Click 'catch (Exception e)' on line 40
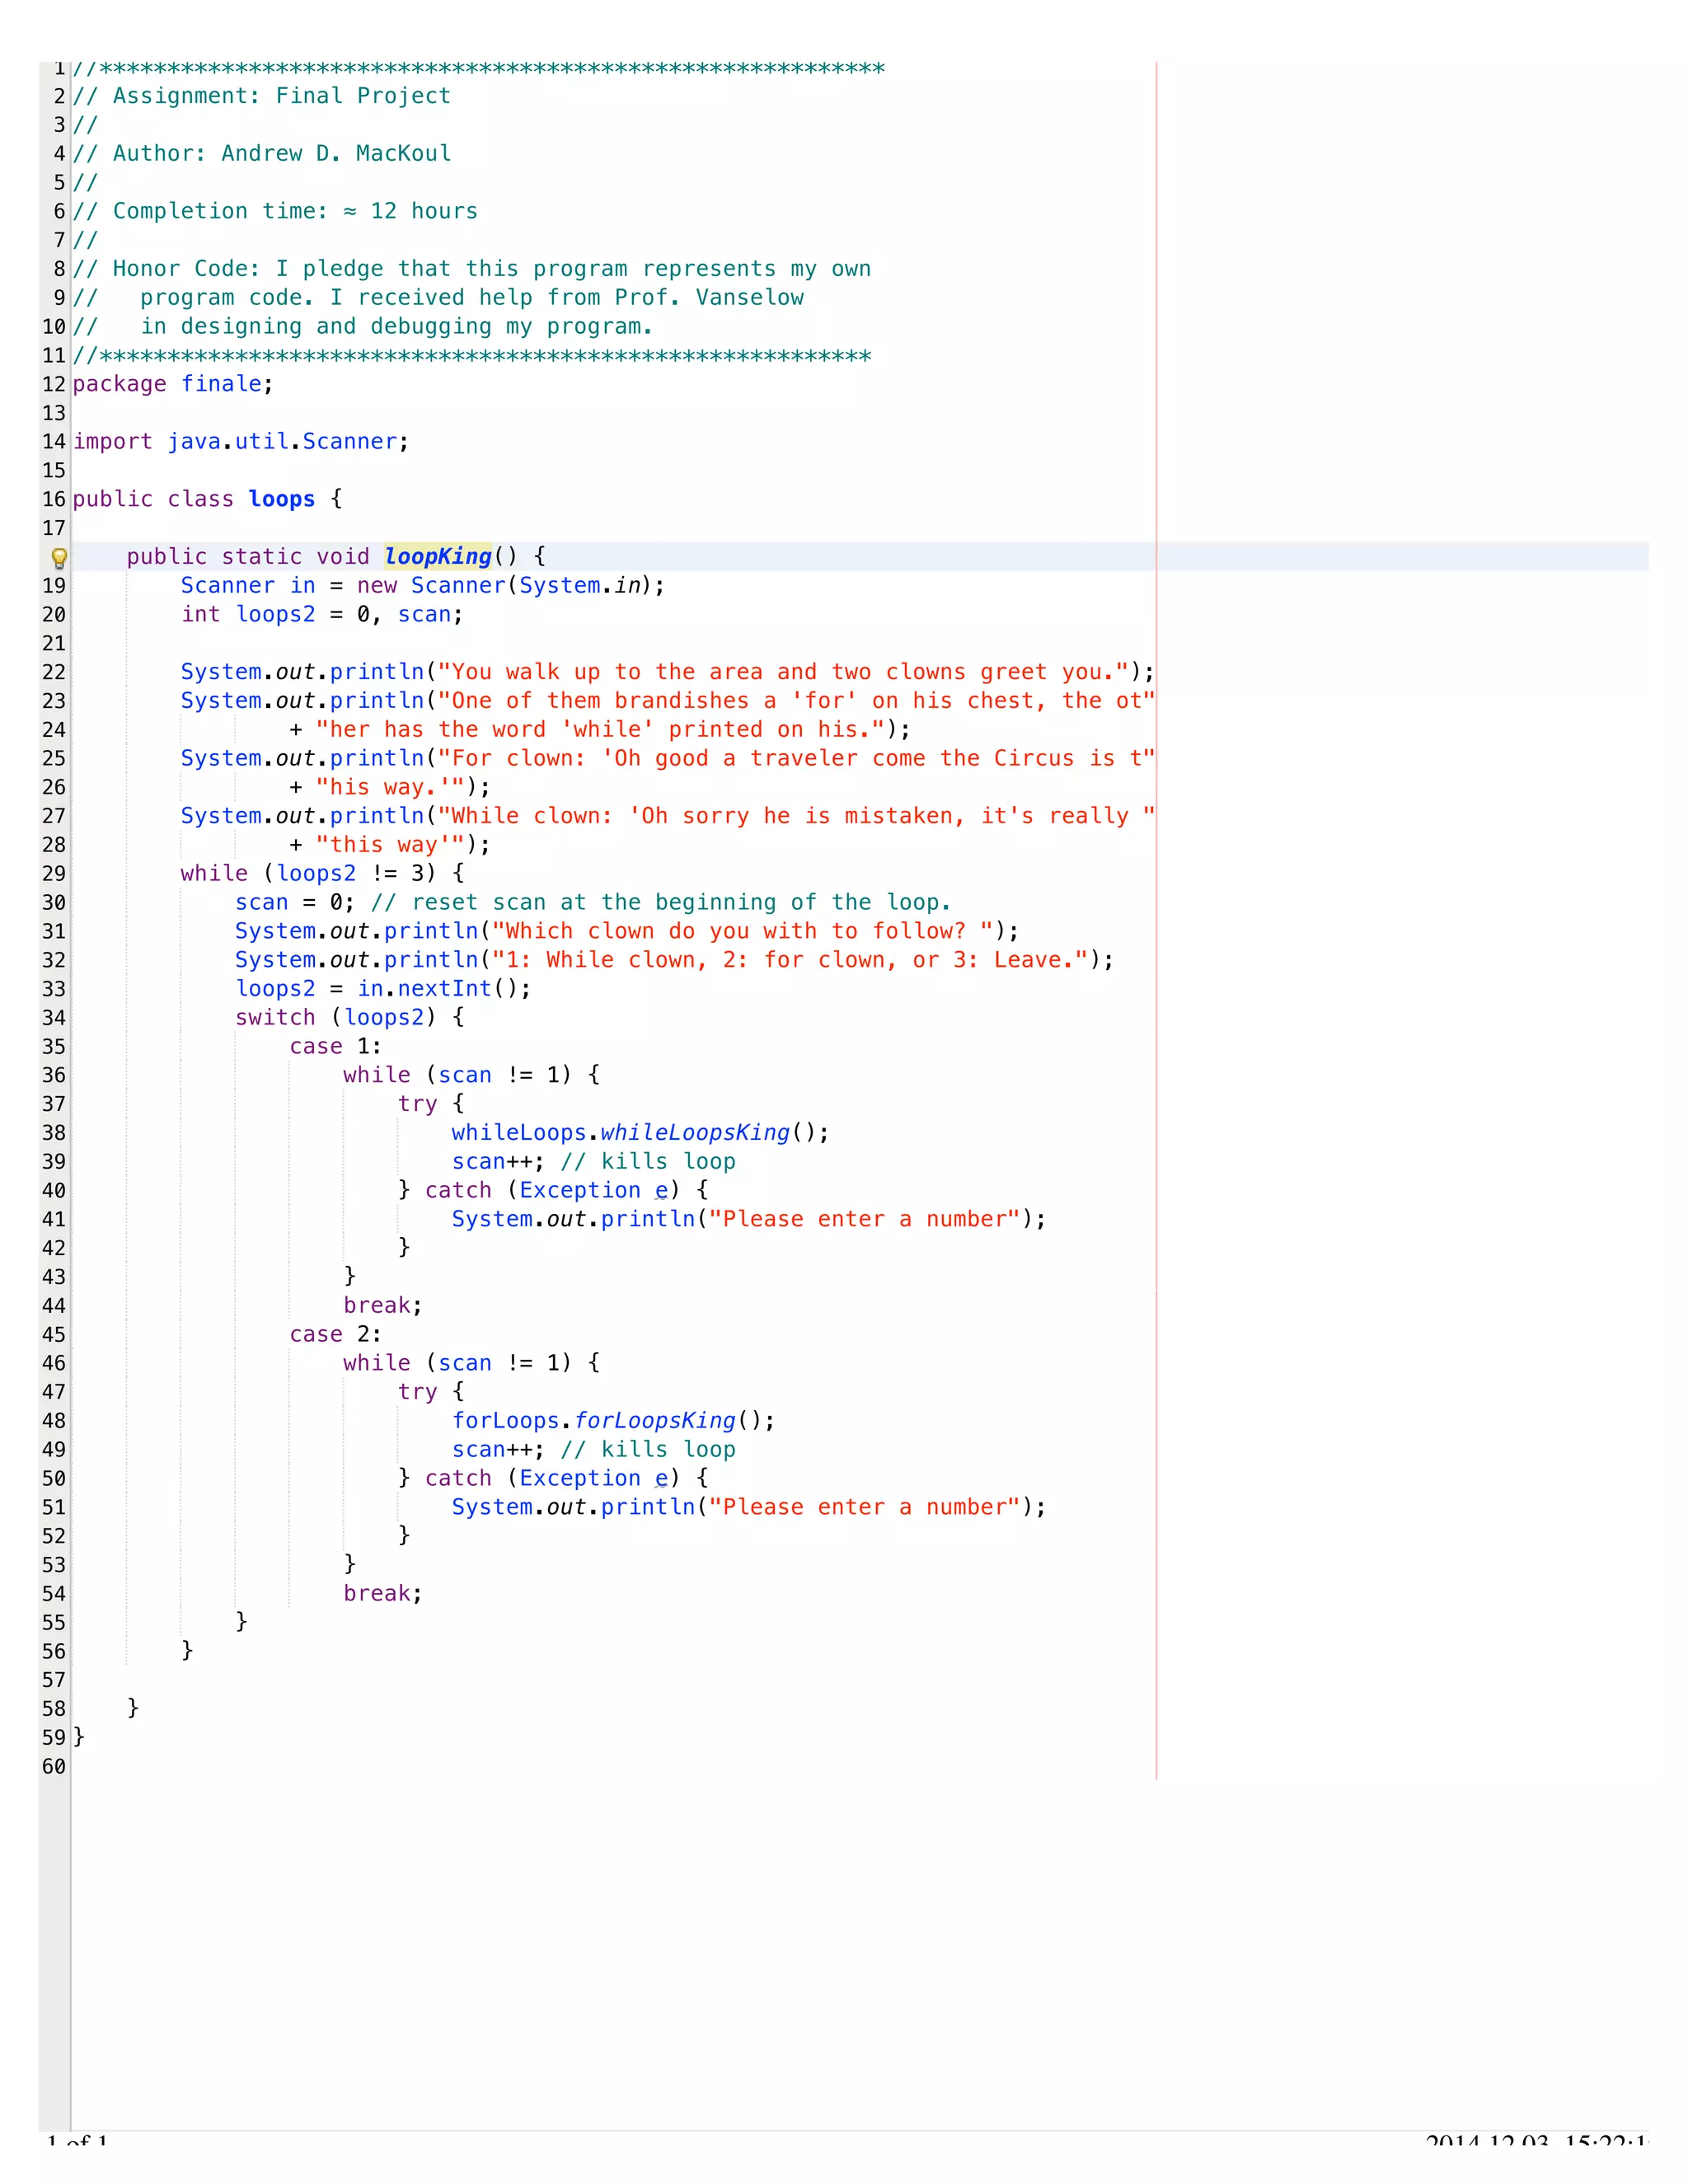Image resolution: width=1688 pixels, height=2184 pixels. click(552, 1191)
